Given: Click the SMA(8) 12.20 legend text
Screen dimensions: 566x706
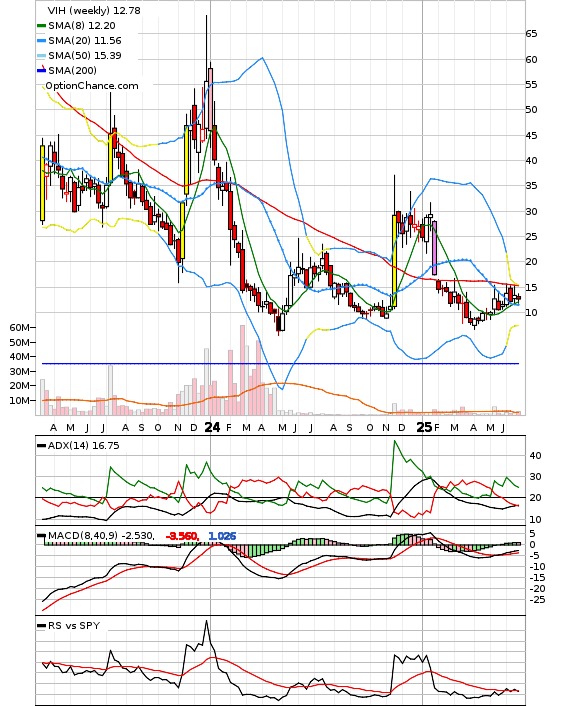Looking at the screenshot, I should [82, 26].
